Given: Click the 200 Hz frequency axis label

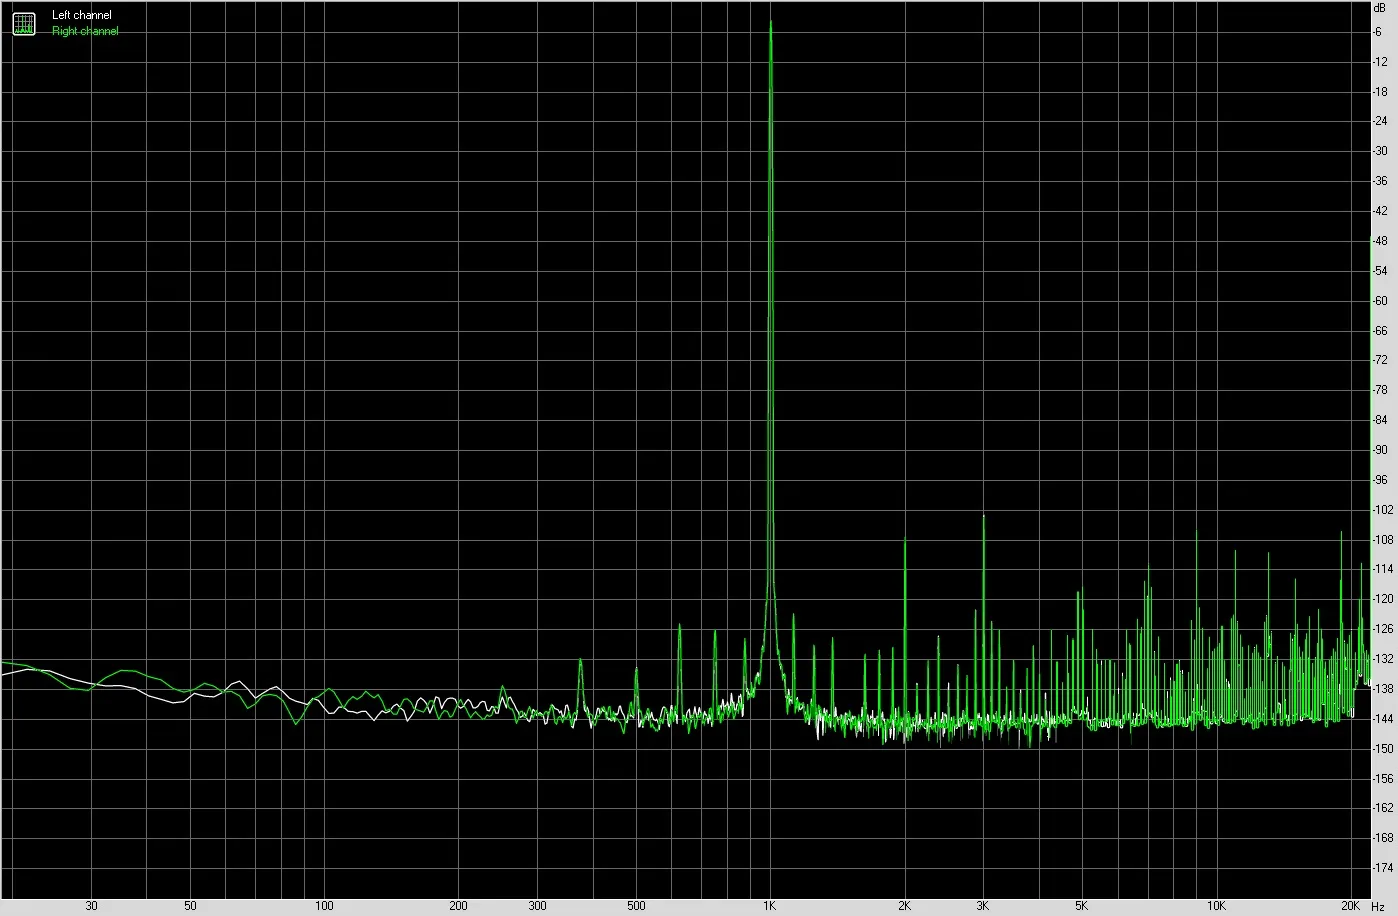Looking at the screenshot, I should click(458, 906).
